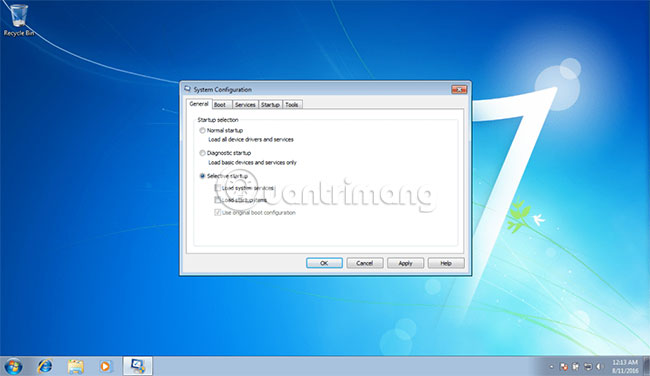650x376 pixels.
Task: Click 'Load basic devices and services only' text
Action: tap(252, 163)
